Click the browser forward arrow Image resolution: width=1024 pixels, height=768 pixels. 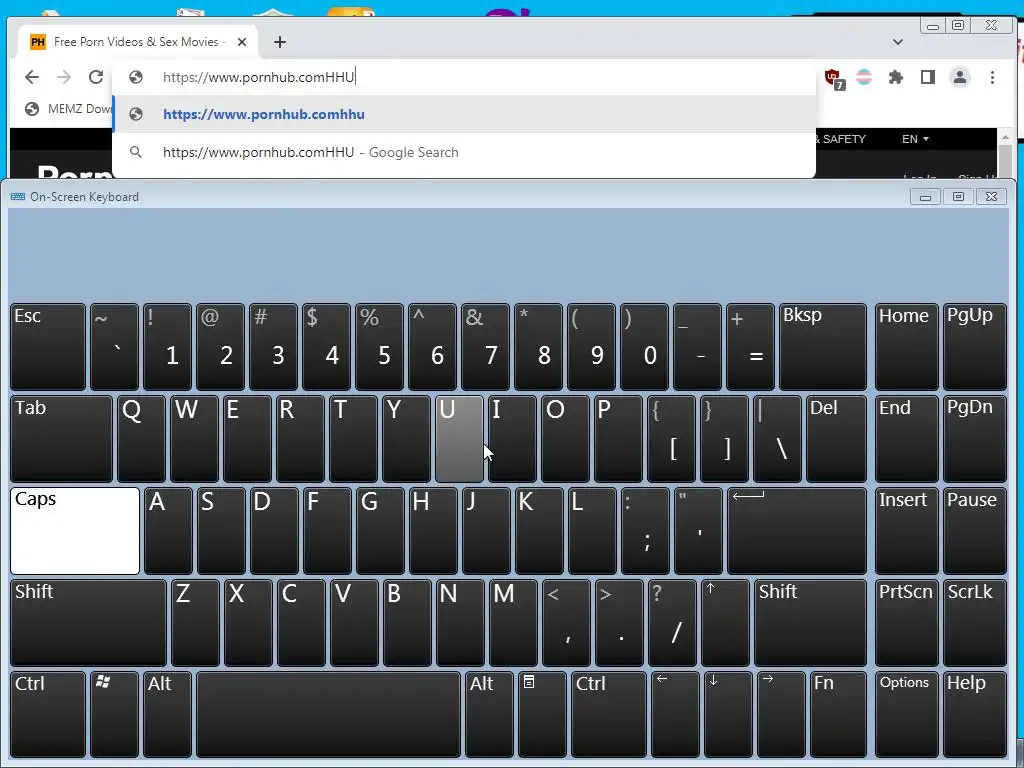[63, 77]
